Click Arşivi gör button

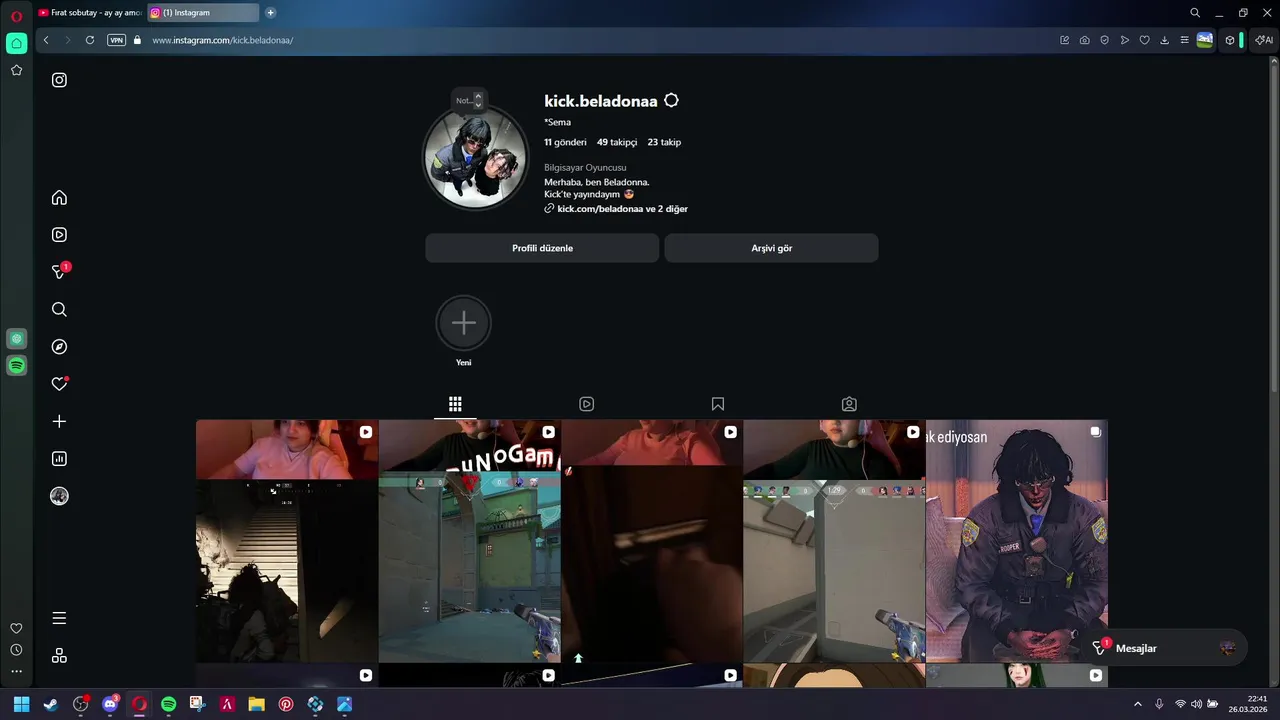(771, 248)
